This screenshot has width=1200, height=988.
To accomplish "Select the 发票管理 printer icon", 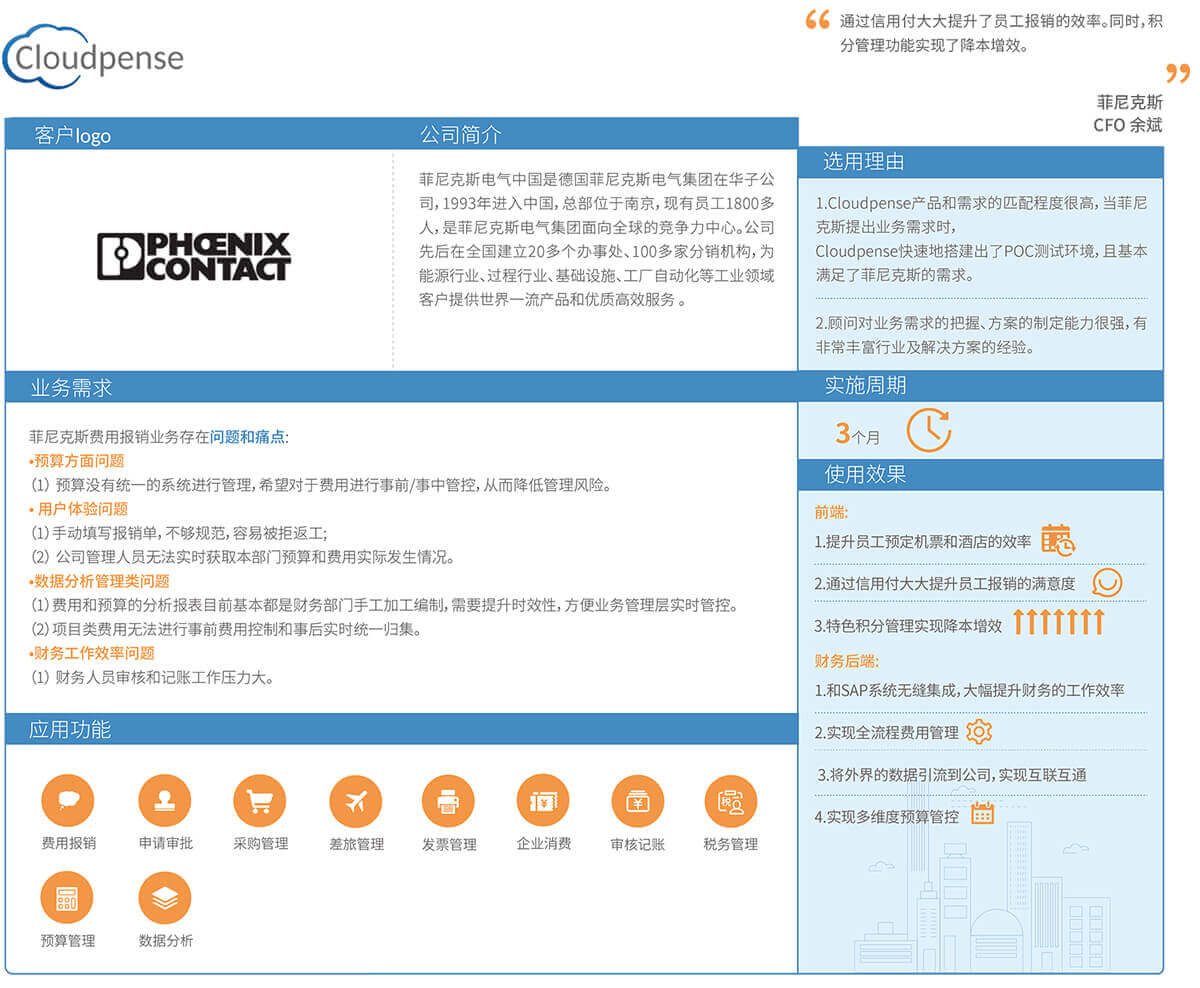I will tap(448, 801).
